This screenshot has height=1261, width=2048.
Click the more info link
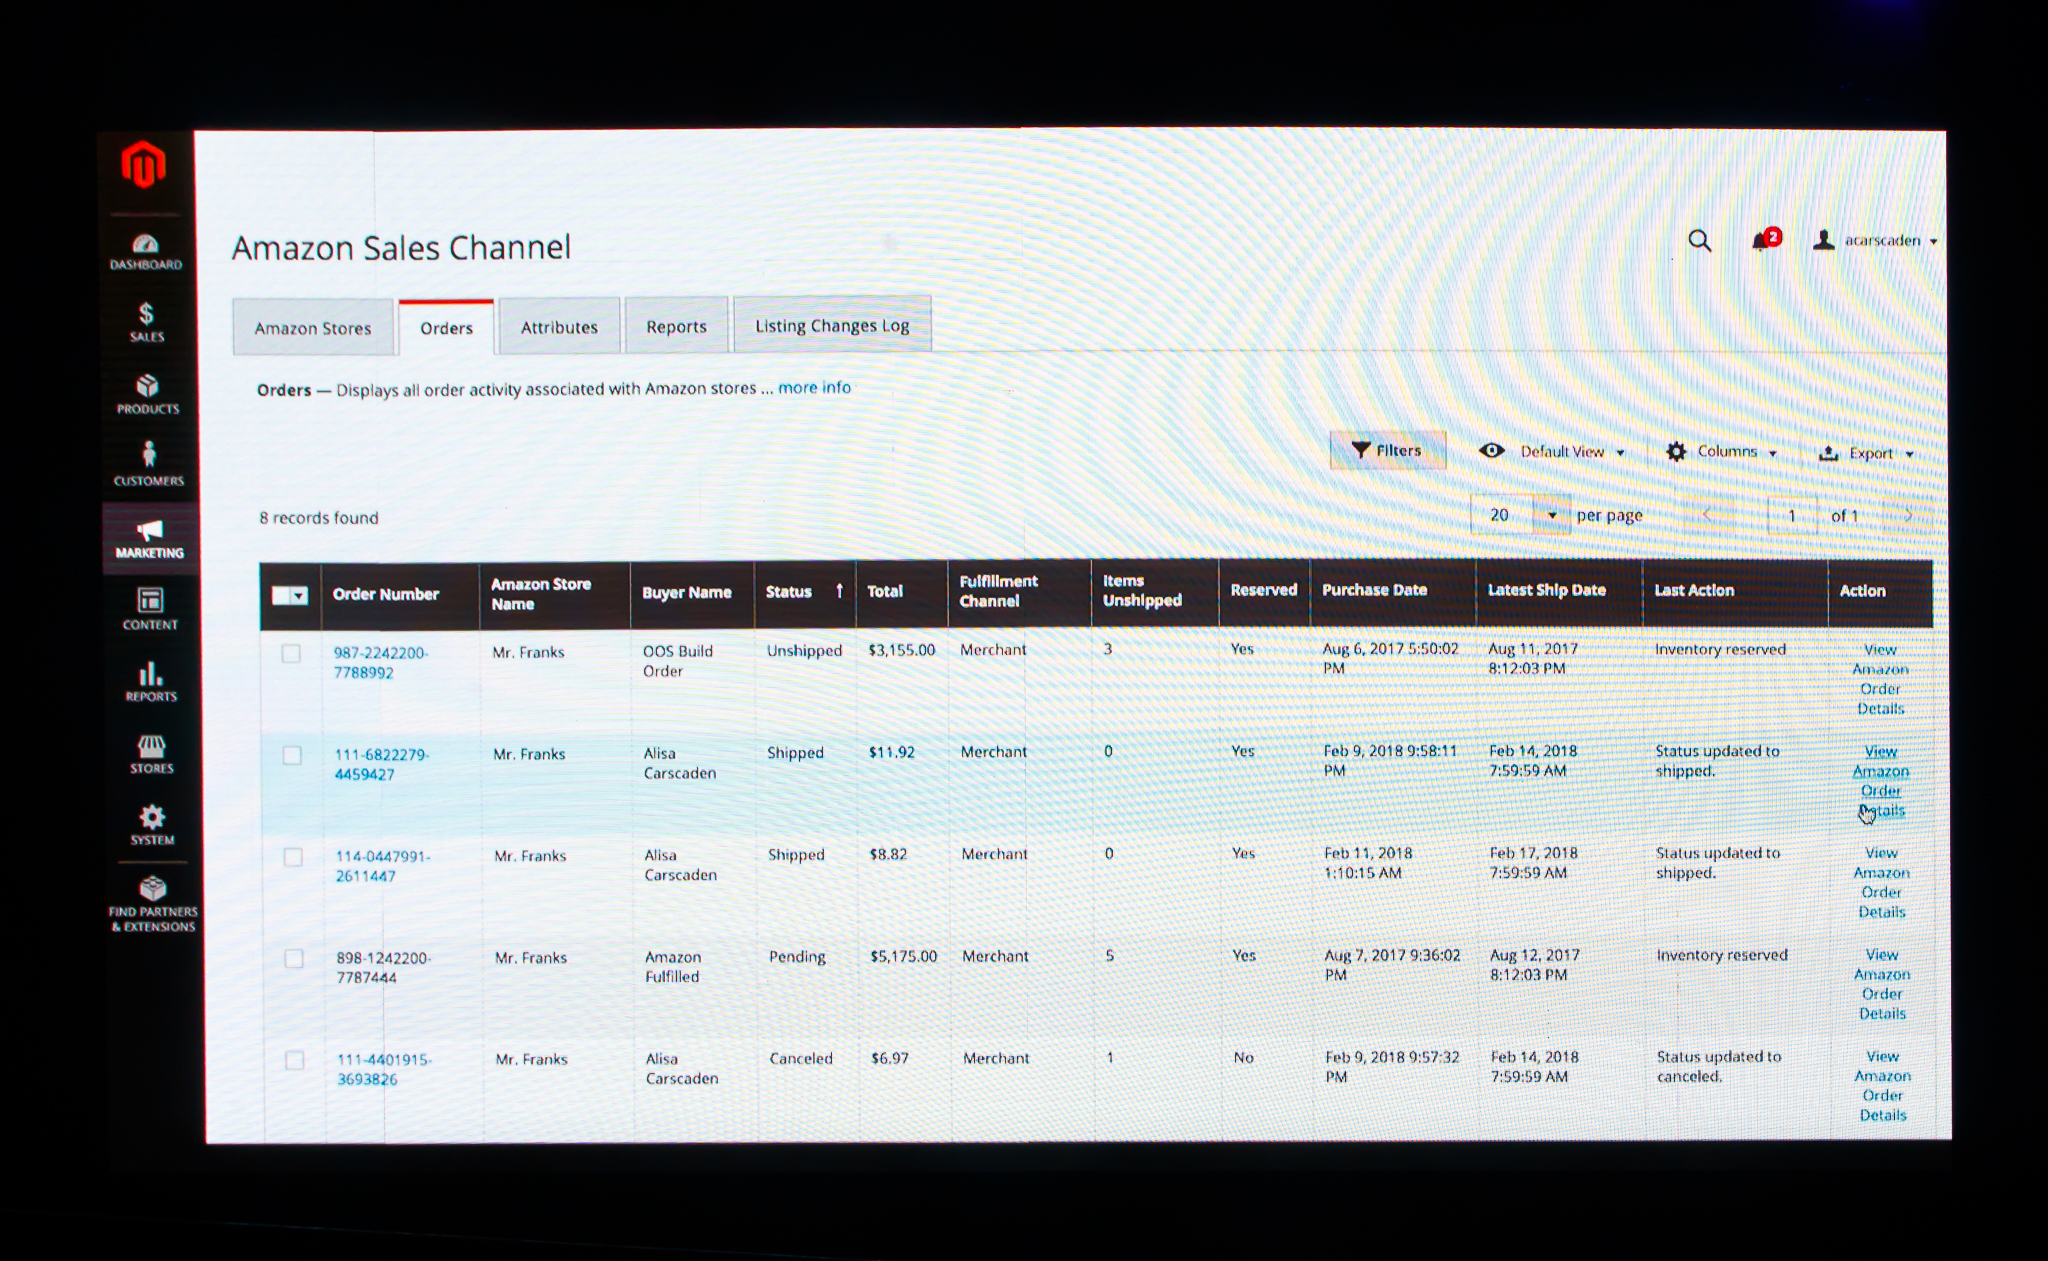click(814, 387)
